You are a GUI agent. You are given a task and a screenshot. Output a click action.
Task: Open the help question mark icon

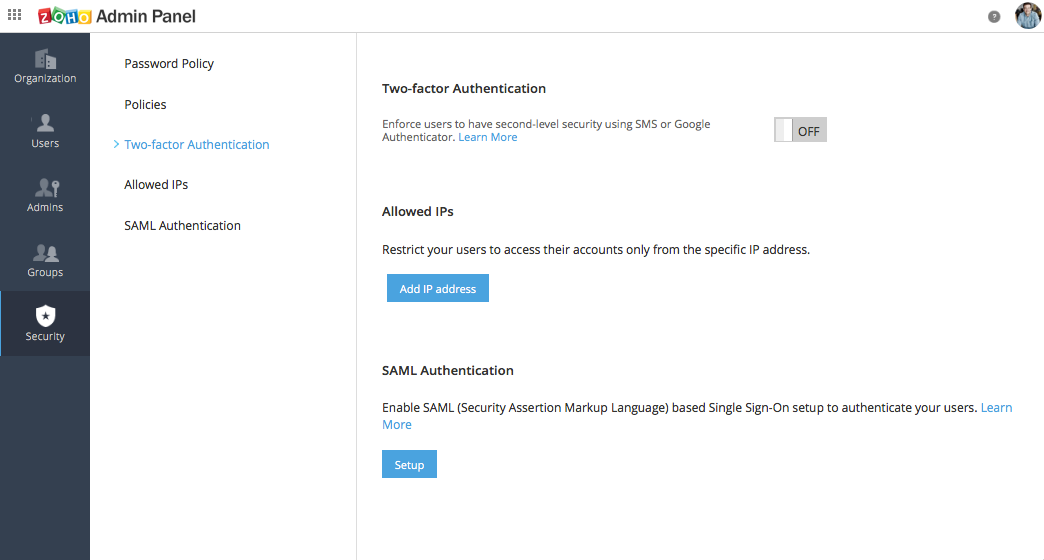click(994, 17)
